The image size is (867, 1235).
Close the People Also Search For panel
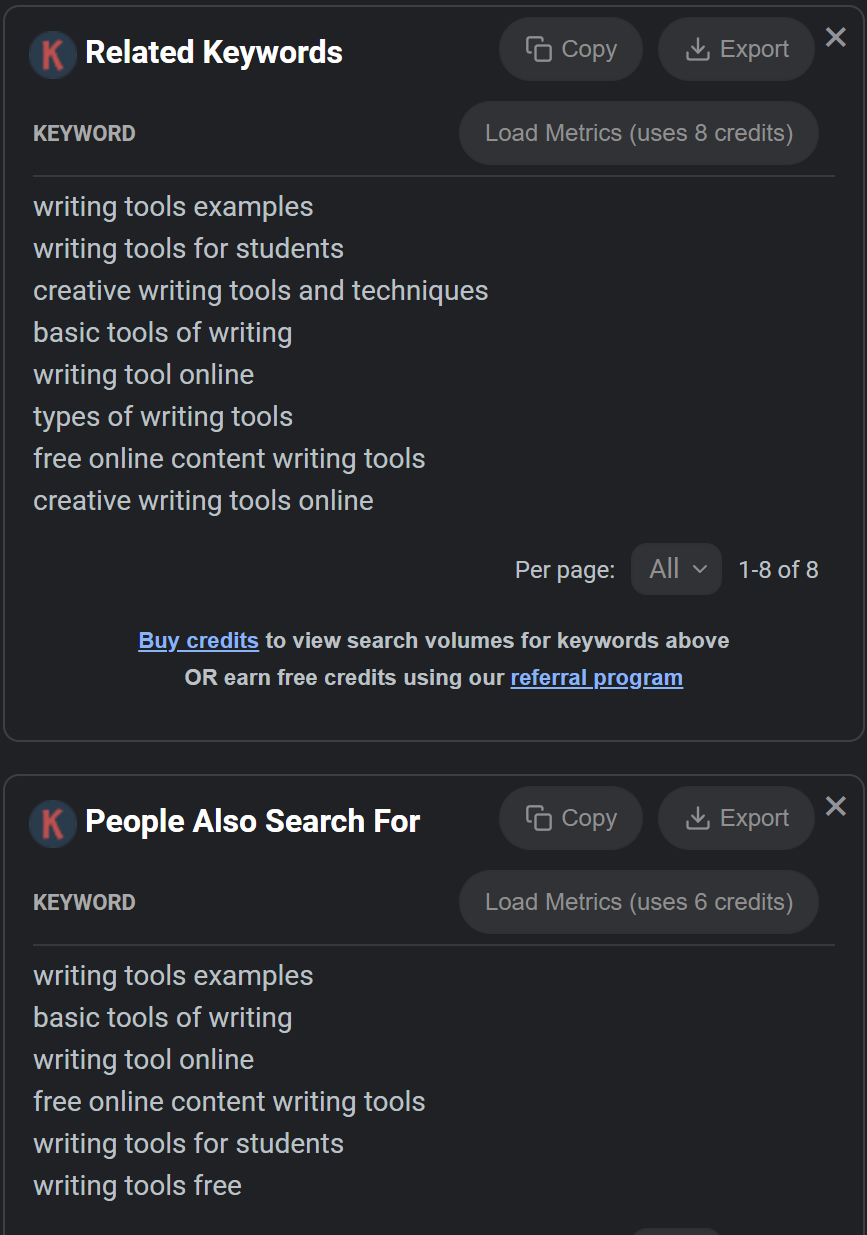coord(836,806)
